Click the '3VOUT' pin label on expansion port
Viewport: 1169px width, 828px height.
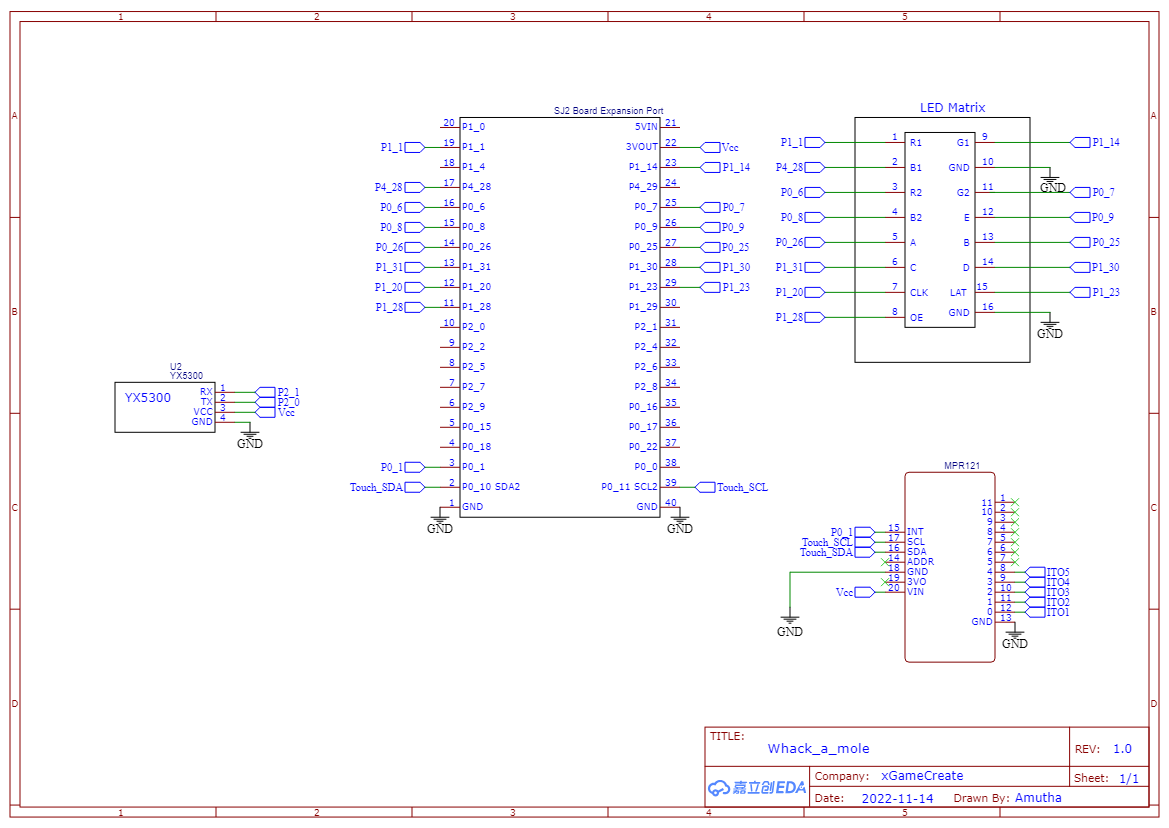(x=642, y=147)
